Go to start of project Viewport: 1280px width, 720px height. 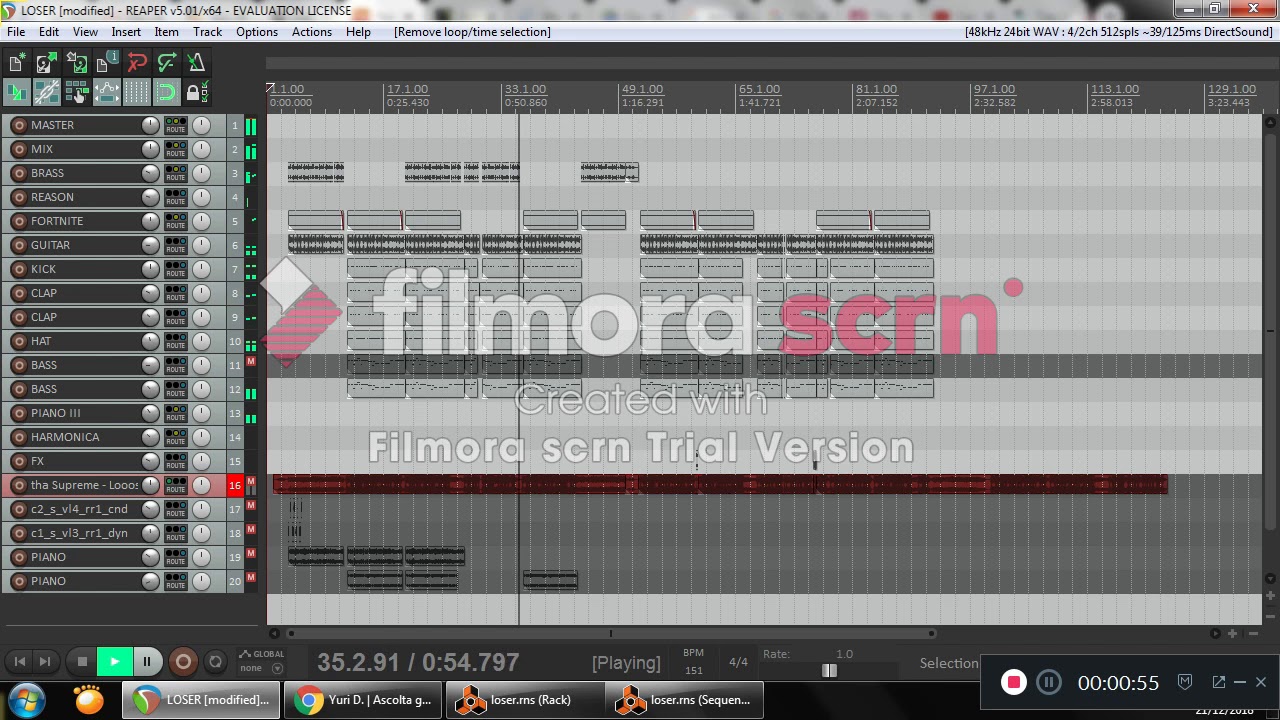[19, 662]
